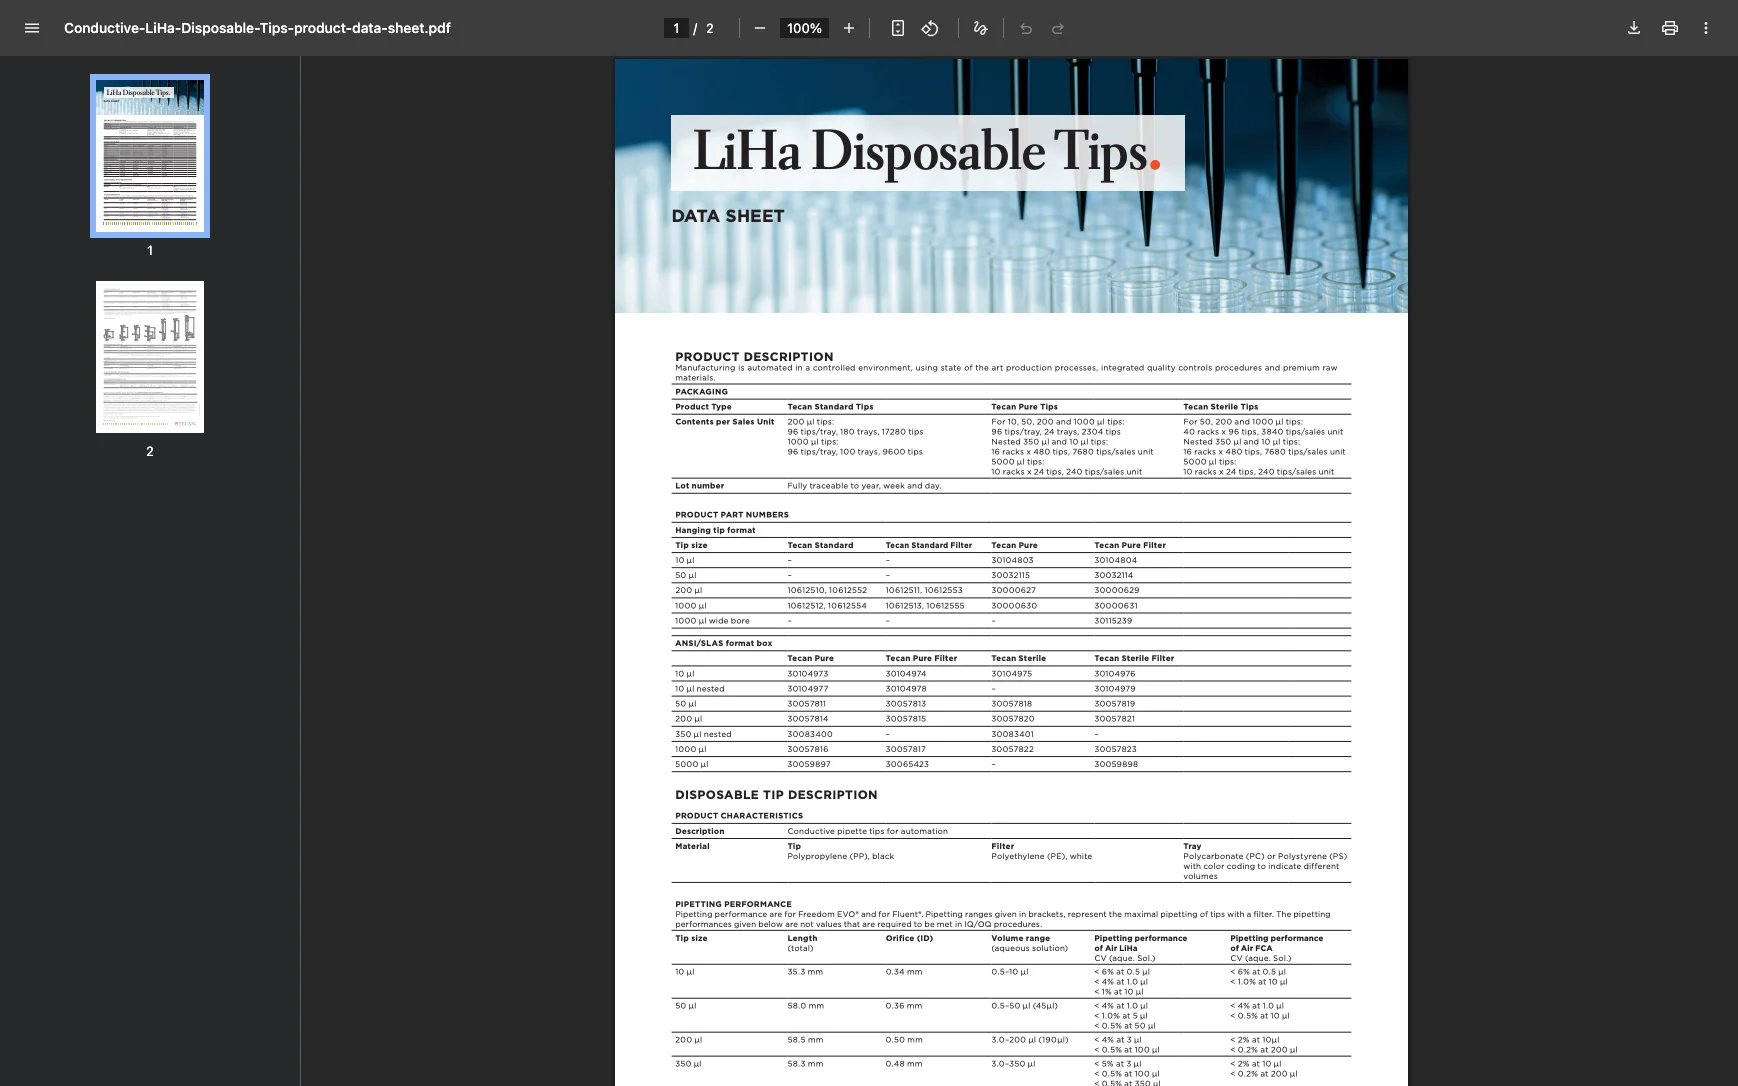Screen dimensions: 1738x1086
Task: Click the zoom in plus icon
Action: point(849,28)
